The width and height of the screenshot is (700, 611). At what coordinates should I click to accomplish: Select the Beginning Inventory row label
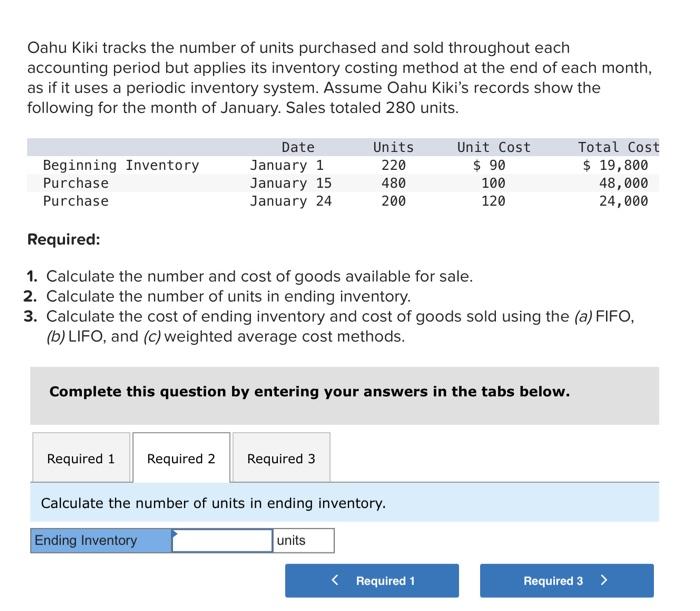click(x=120, y=165)
